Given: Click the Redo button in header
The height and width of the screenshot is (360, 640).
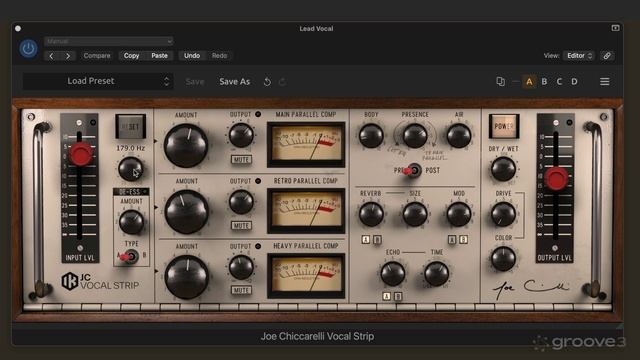Looking at the screenshot, I should pos(219,56).
